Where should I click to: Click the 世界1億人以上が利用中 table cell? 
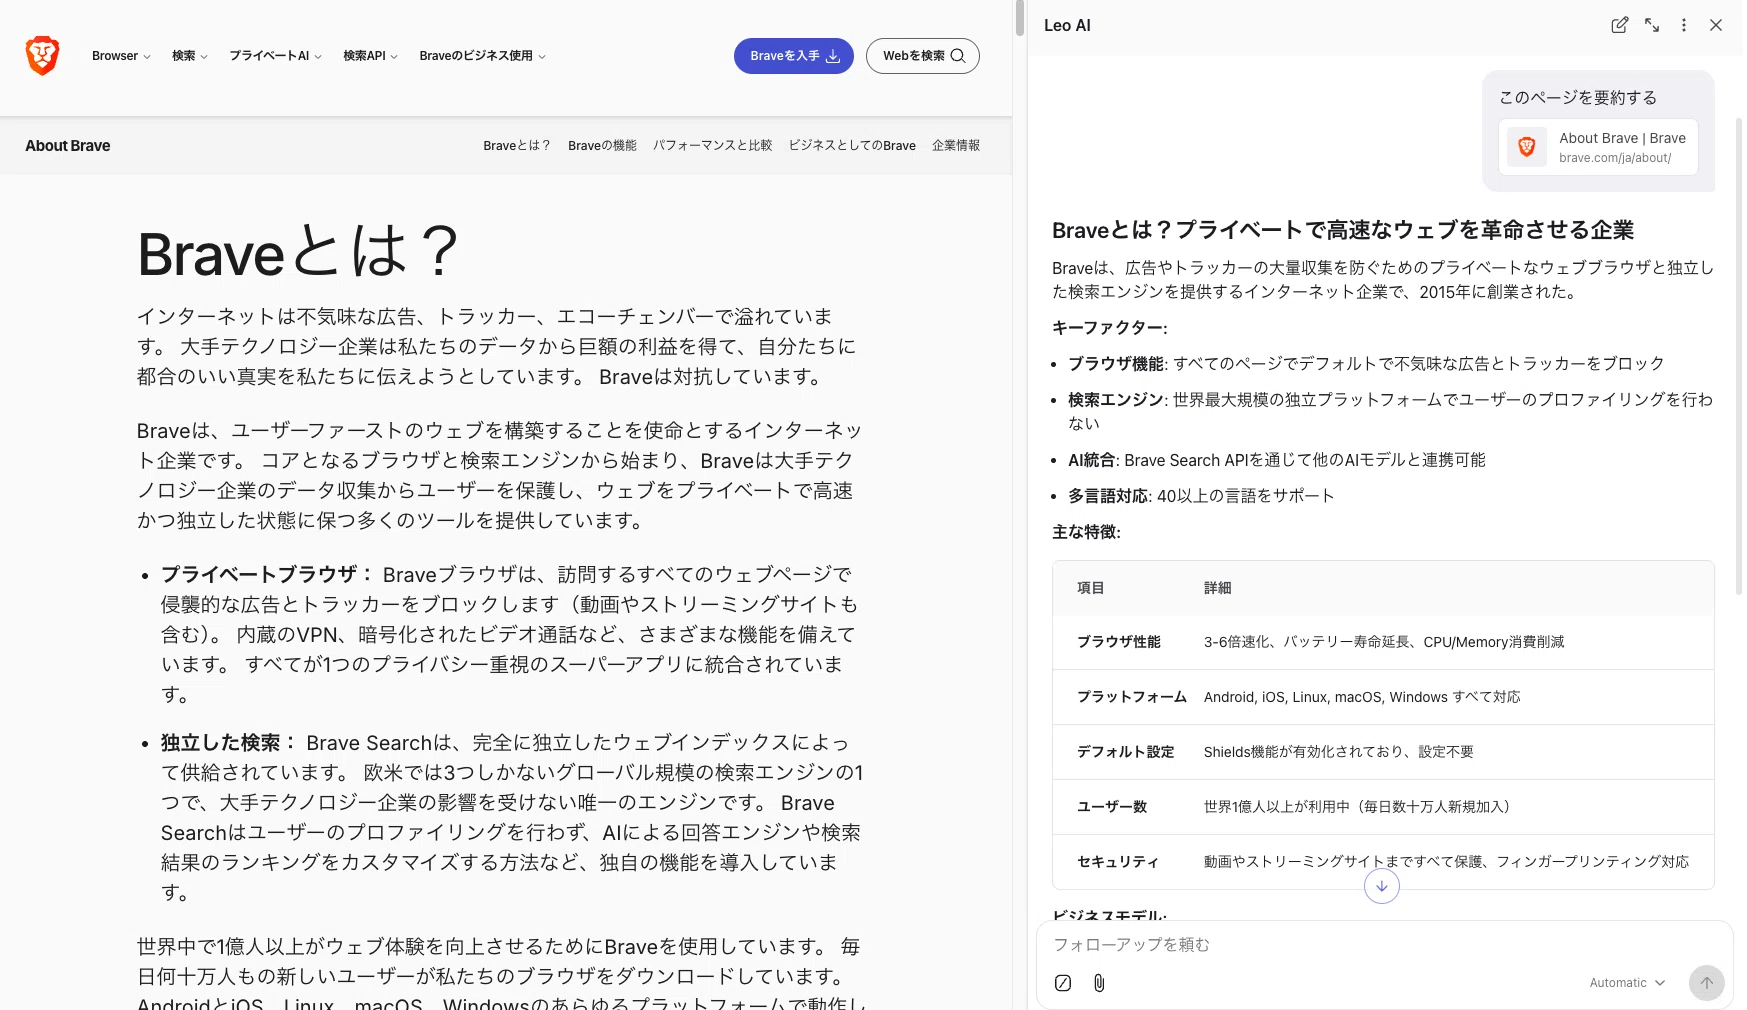[x=1360, y=807]
